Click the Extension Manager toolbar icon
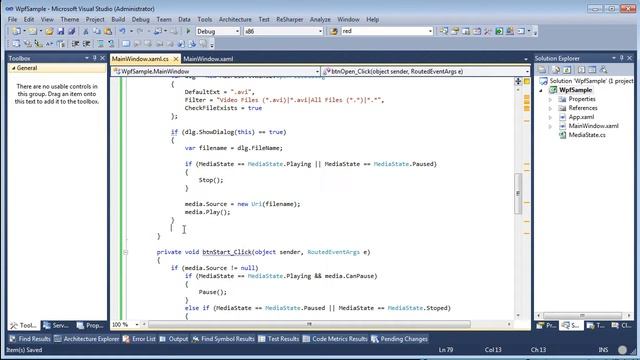Screen dimensions: 640x360 coord(510,31)
